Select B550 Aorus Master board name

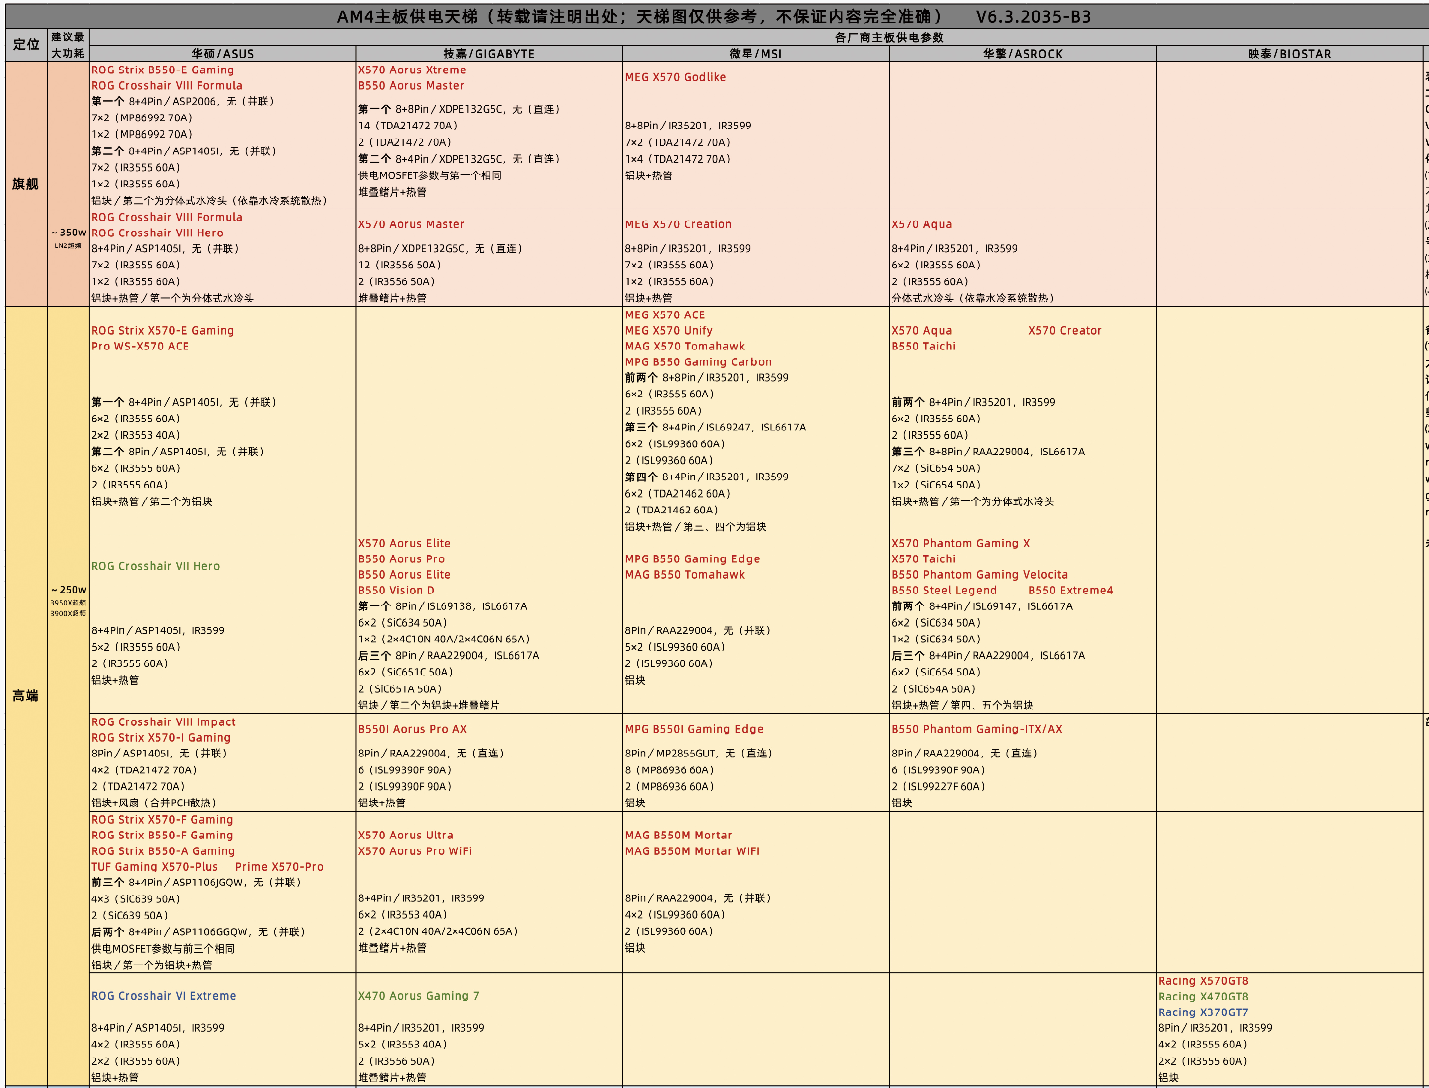click(411, 86)
